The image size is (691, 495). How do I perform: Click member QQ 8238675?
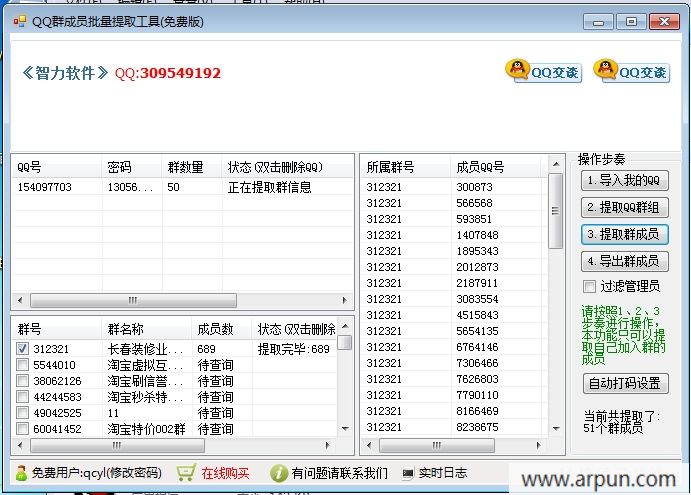pos(477,427)
